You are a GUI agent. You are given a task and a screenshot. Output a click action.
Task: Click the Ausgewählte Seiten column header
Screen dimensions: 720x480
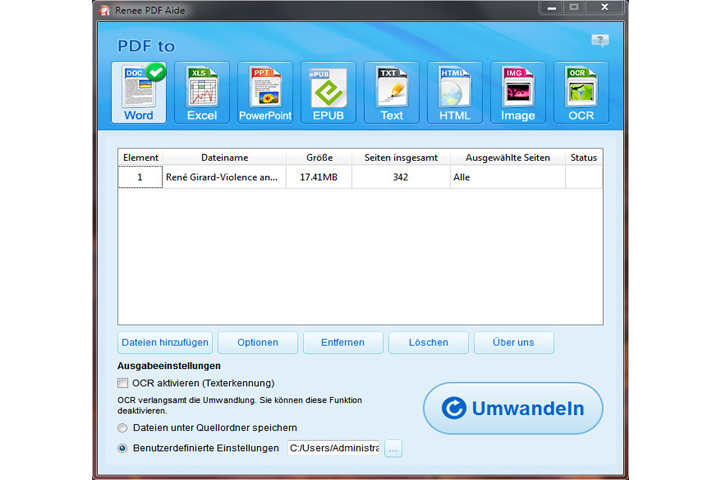507,158
